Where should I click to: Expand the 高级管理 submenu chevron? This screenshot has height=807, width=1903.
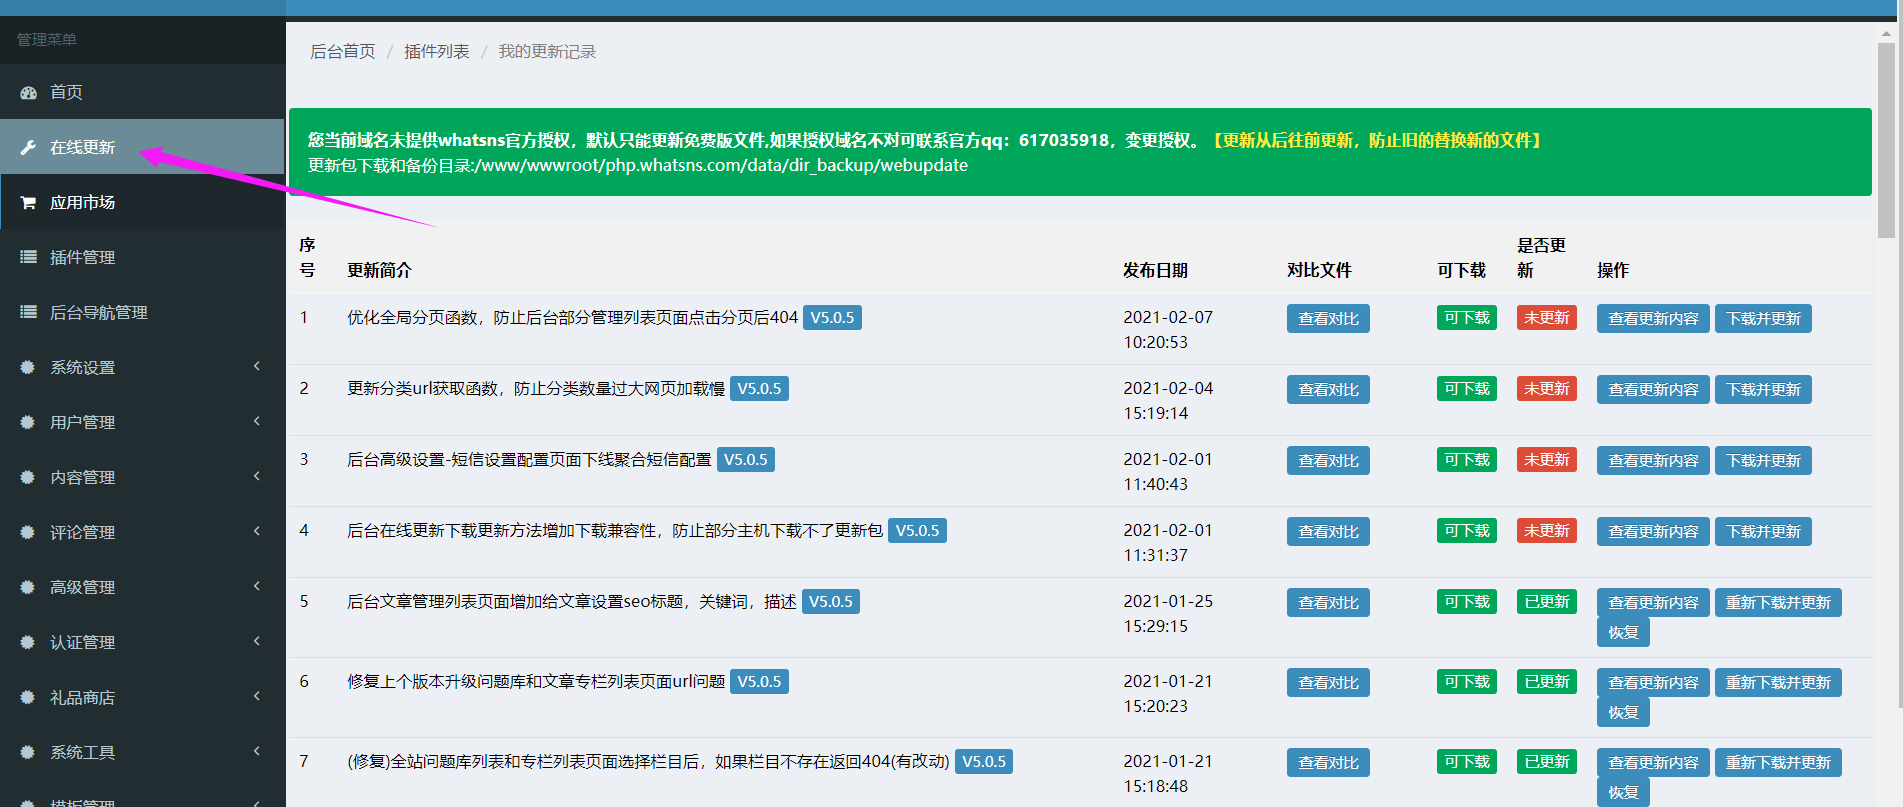point(257,586)
